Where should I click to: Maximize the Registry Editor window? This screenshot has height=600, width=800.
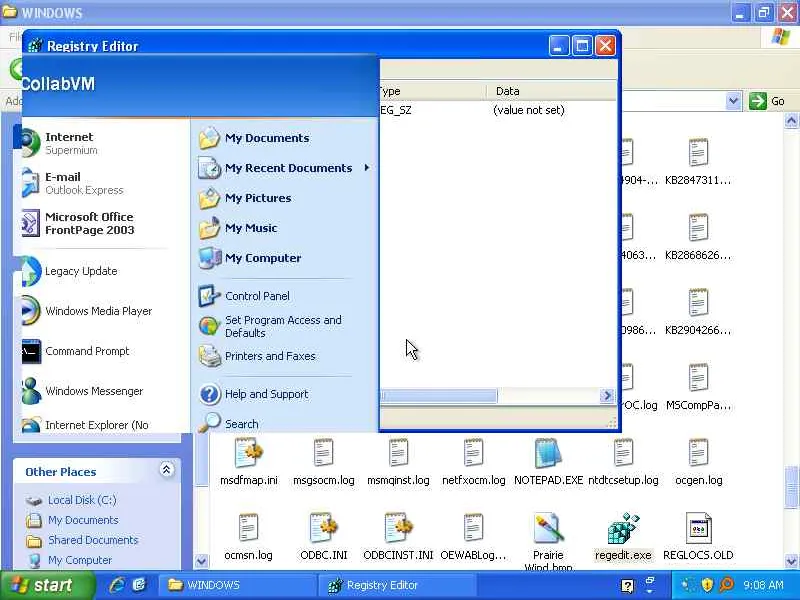(x=582, y=46)
